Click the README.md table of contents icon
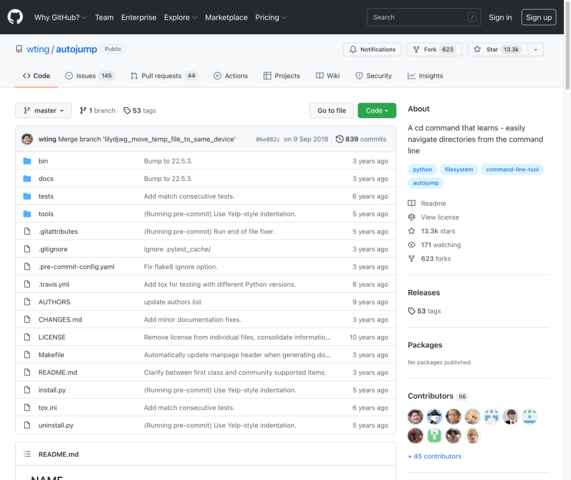This screenshot has width=571, height=480. (x=27, y=454)
